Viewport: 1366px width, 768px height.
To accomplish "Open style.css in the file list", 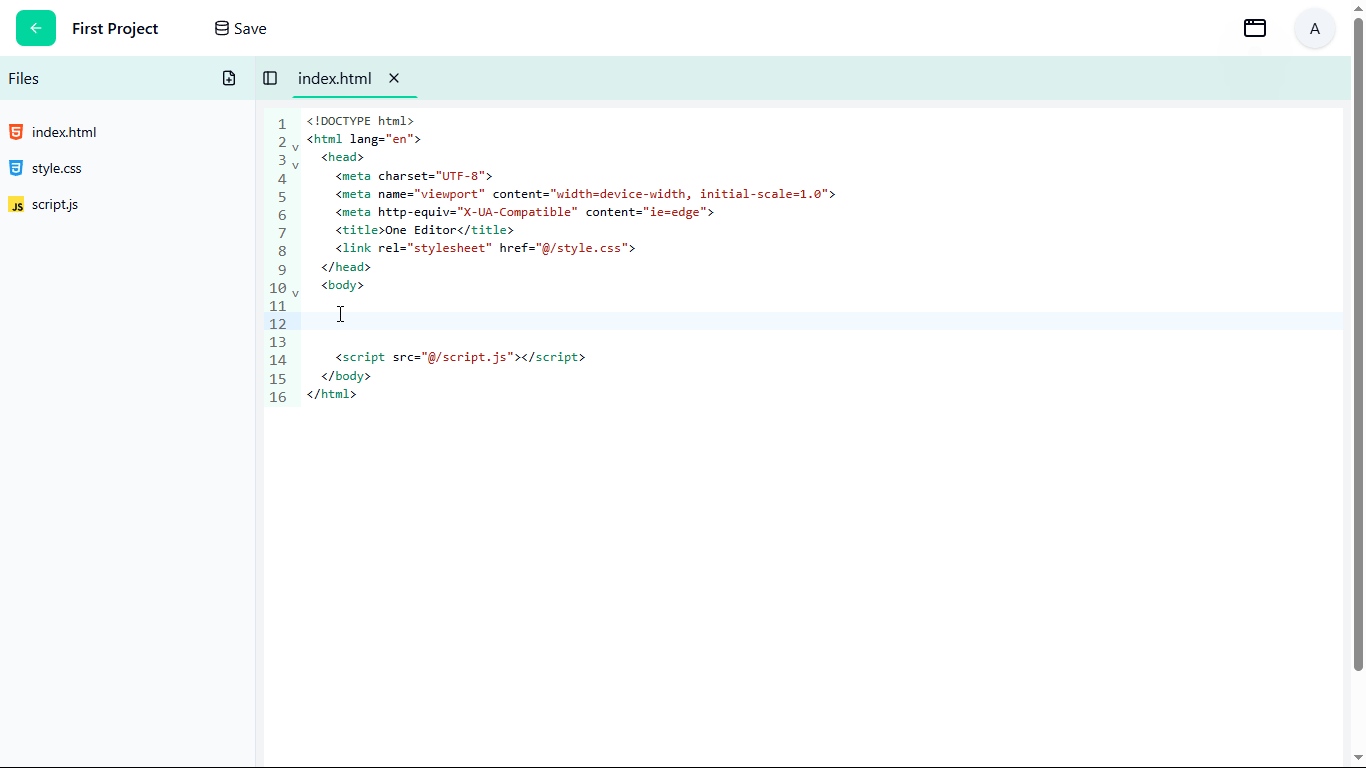I will click(x=56, y=168).
